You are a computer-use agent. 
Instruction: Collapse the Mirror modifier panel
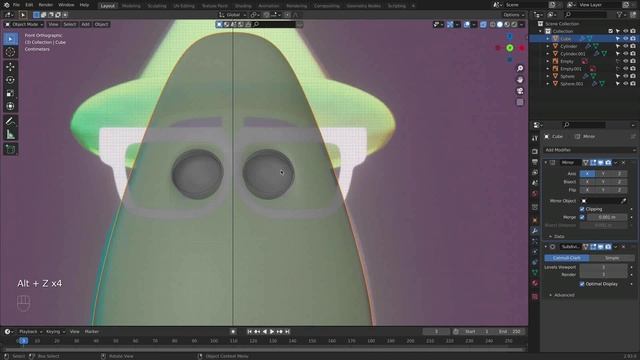point(546,162)
